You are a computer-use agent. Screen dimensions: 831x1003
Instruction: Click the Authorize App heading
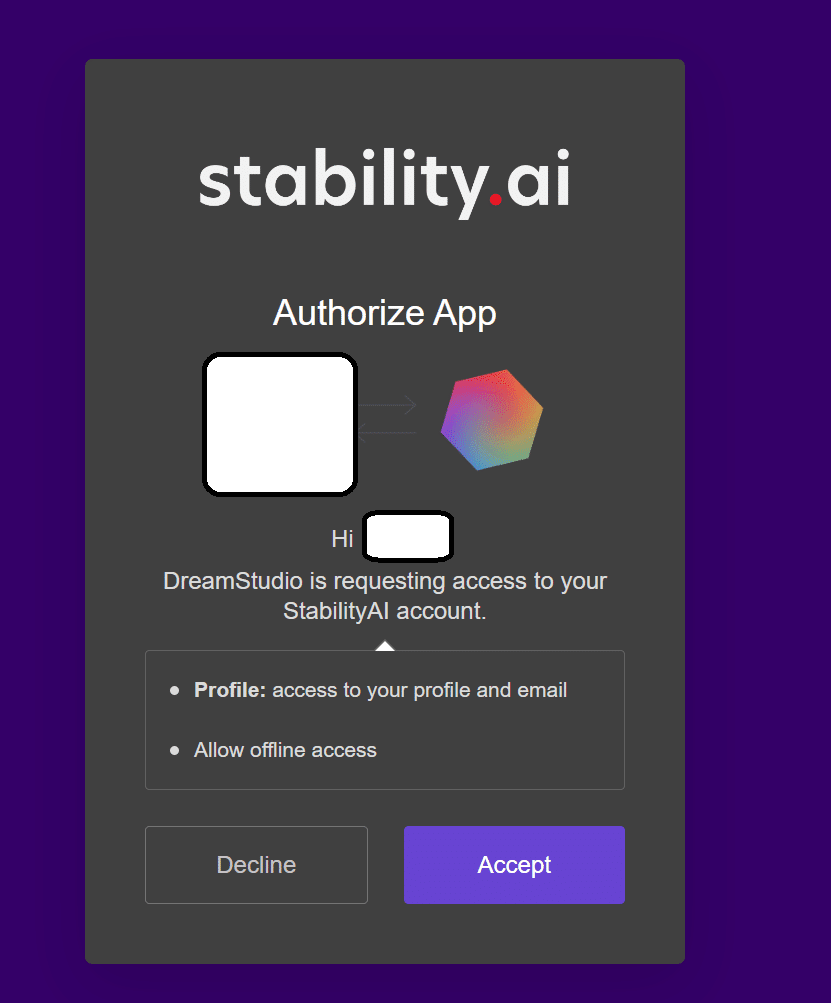click(385, 313)
